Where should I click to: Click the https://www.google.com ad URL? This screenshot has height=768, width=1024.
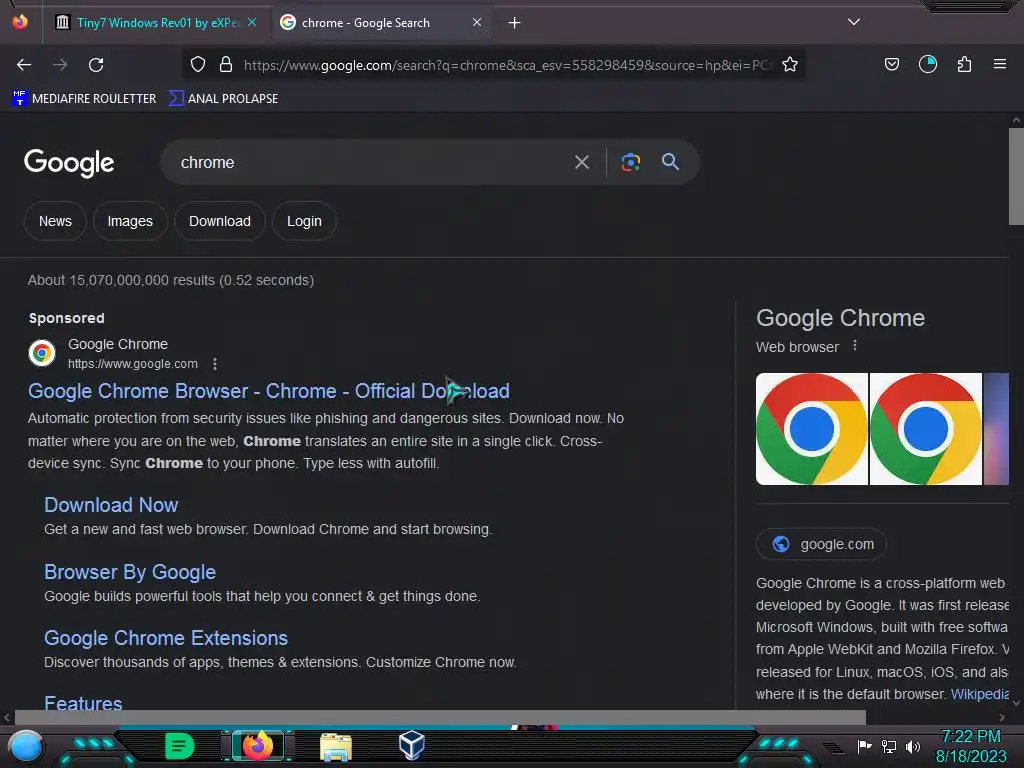click(133, 364)
